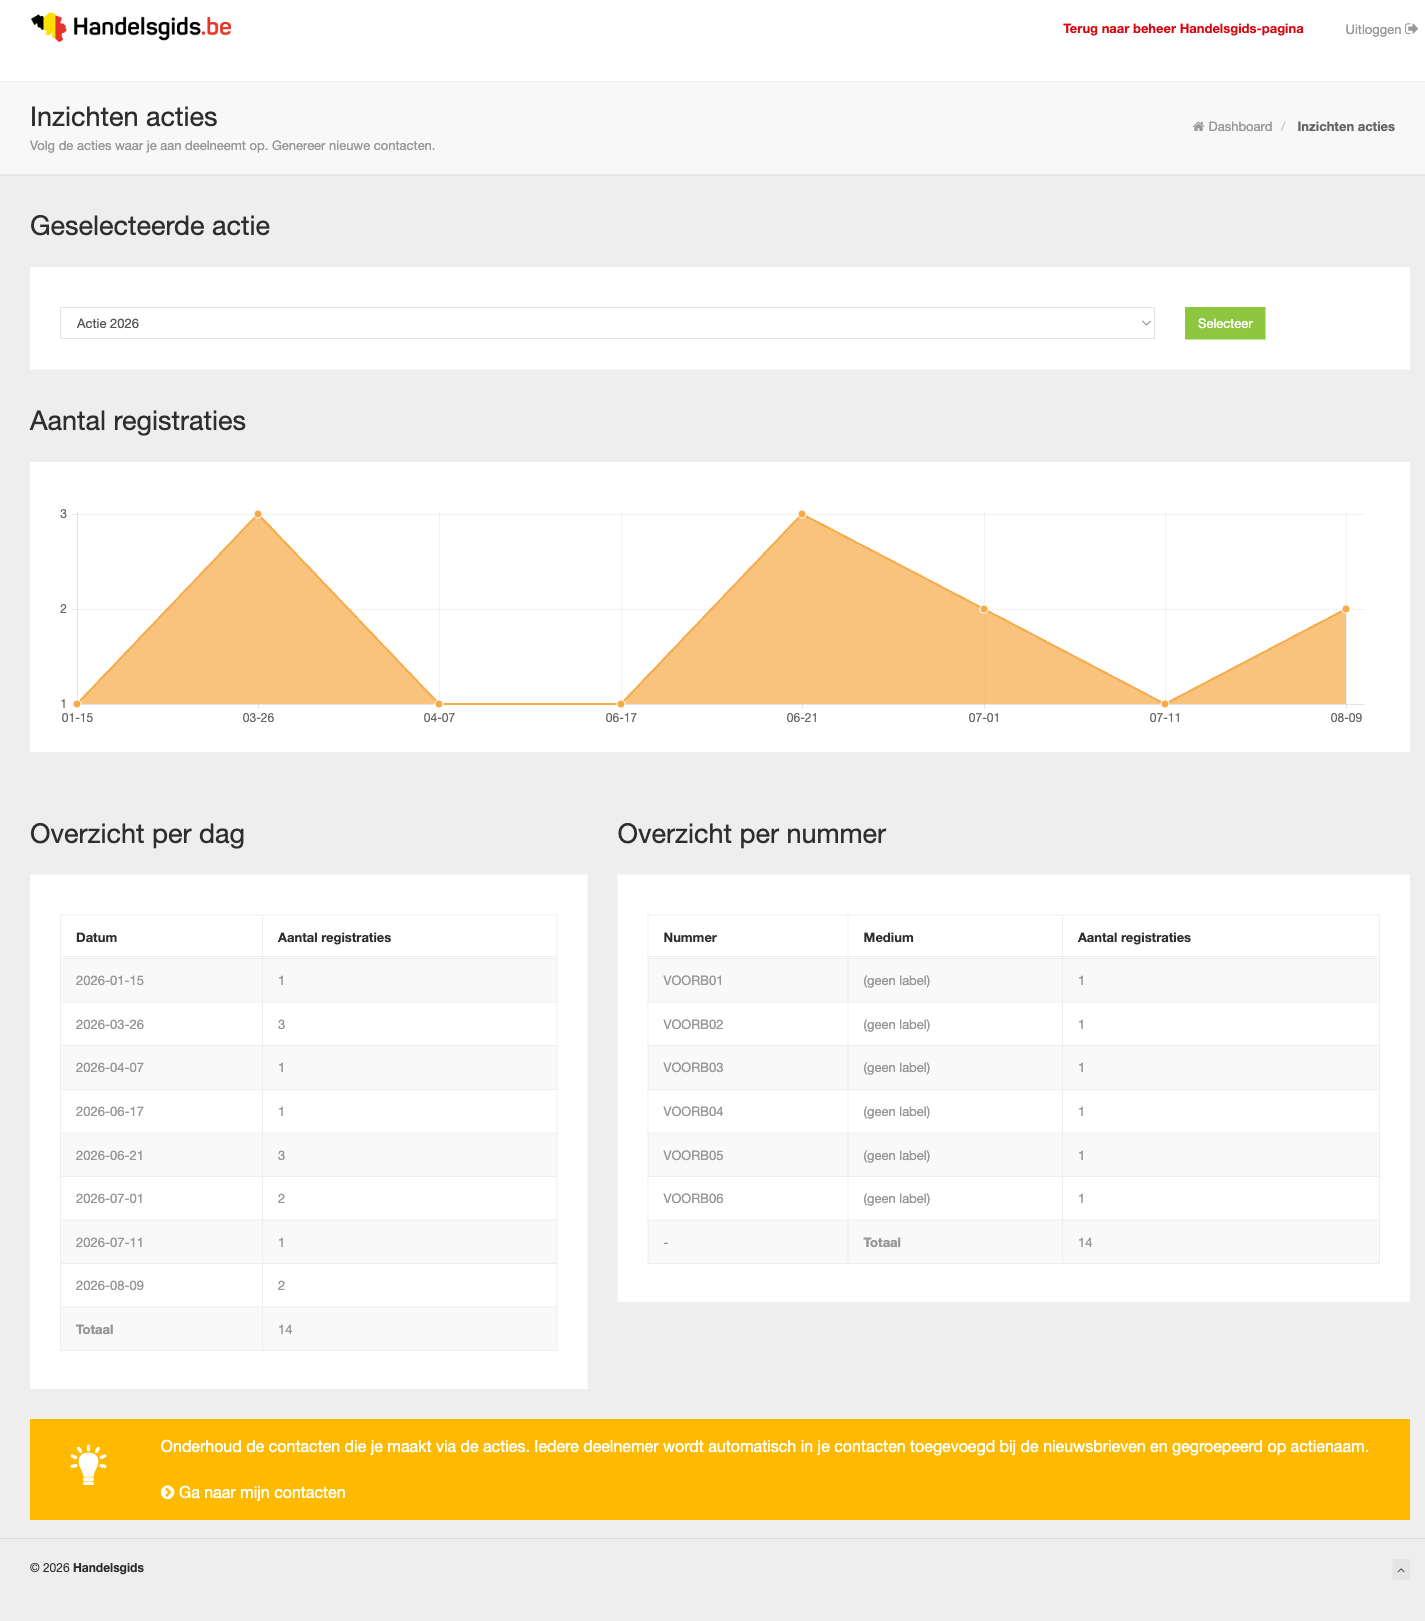Click the chart data point at 01-15

tap(77, 704)
